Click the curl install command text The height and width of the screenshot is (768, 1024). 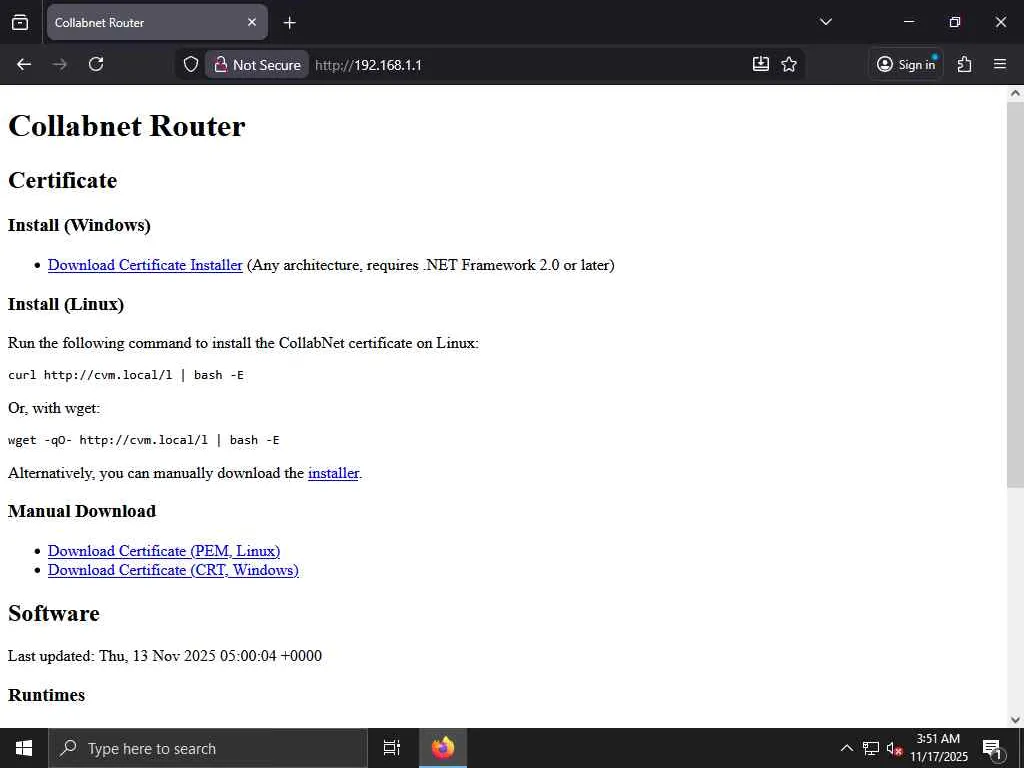pyautogui.click(x=126, y=375)
